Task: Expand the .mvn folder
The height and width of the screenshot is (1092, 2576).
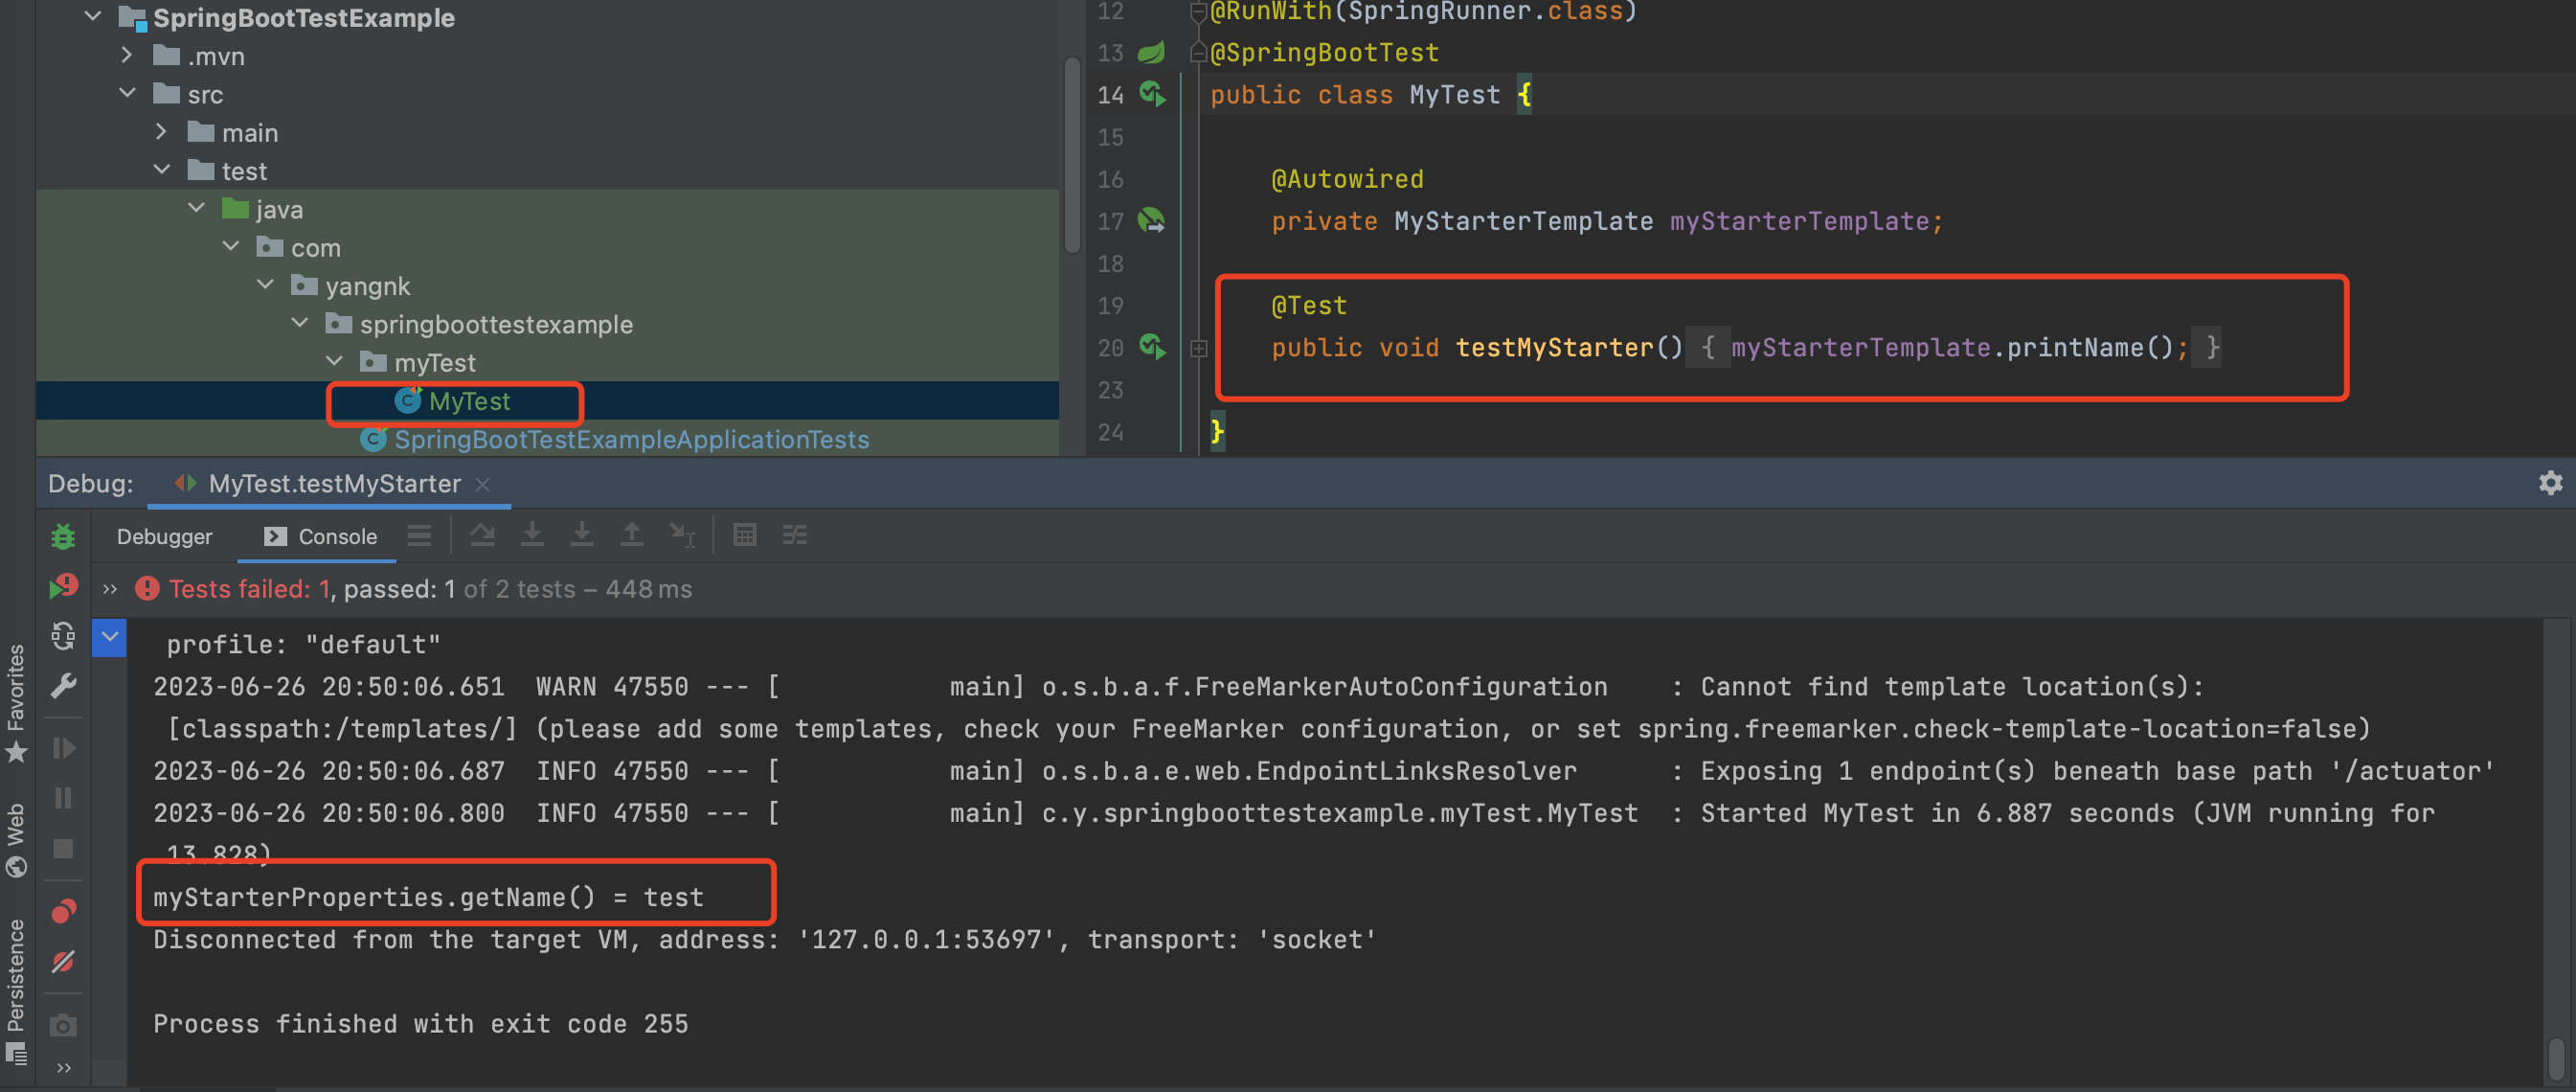Action: 127,55
